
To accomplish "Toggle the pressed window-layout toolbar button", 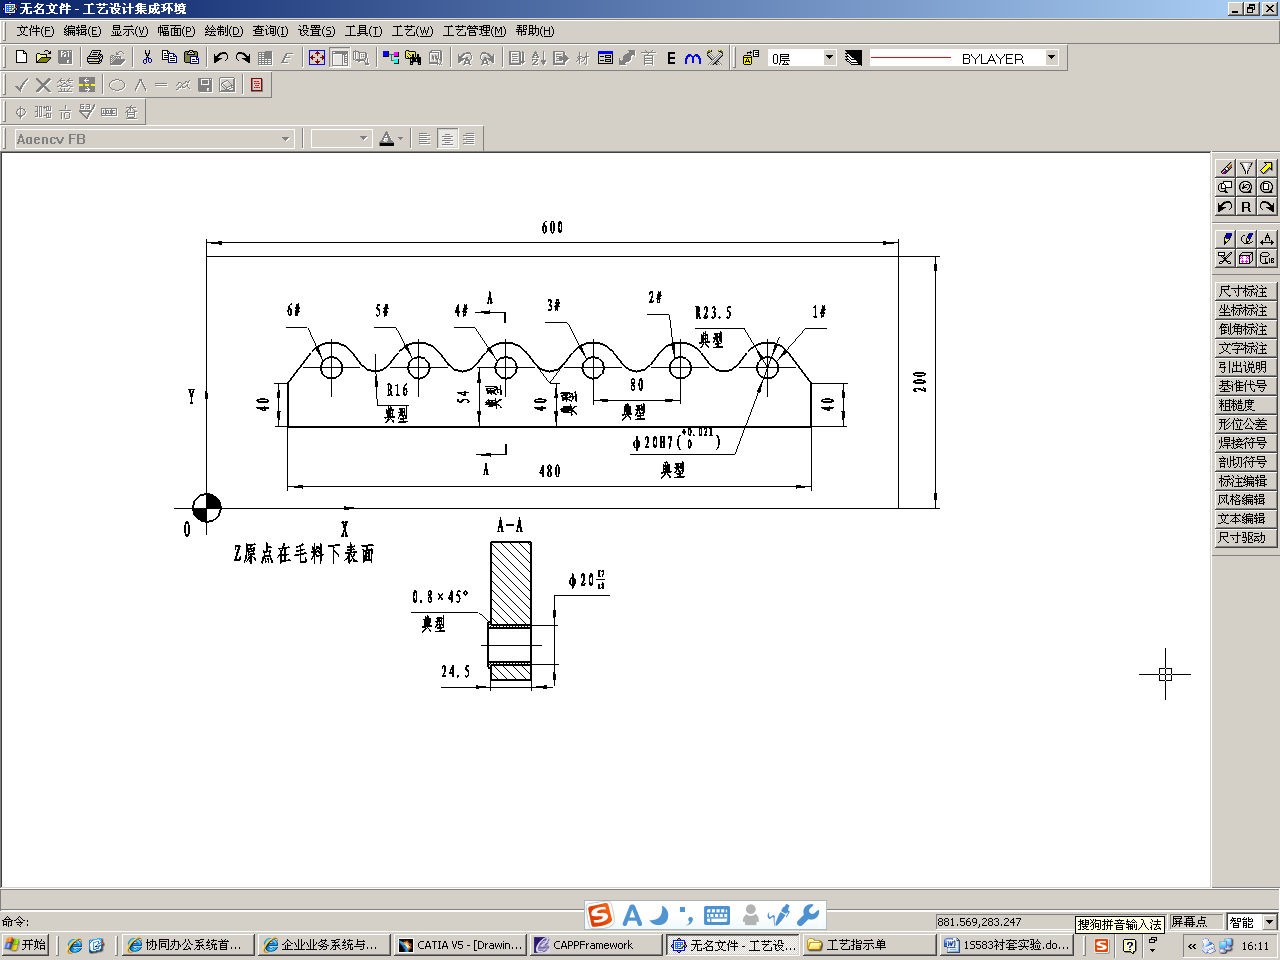I will point(339,58).
